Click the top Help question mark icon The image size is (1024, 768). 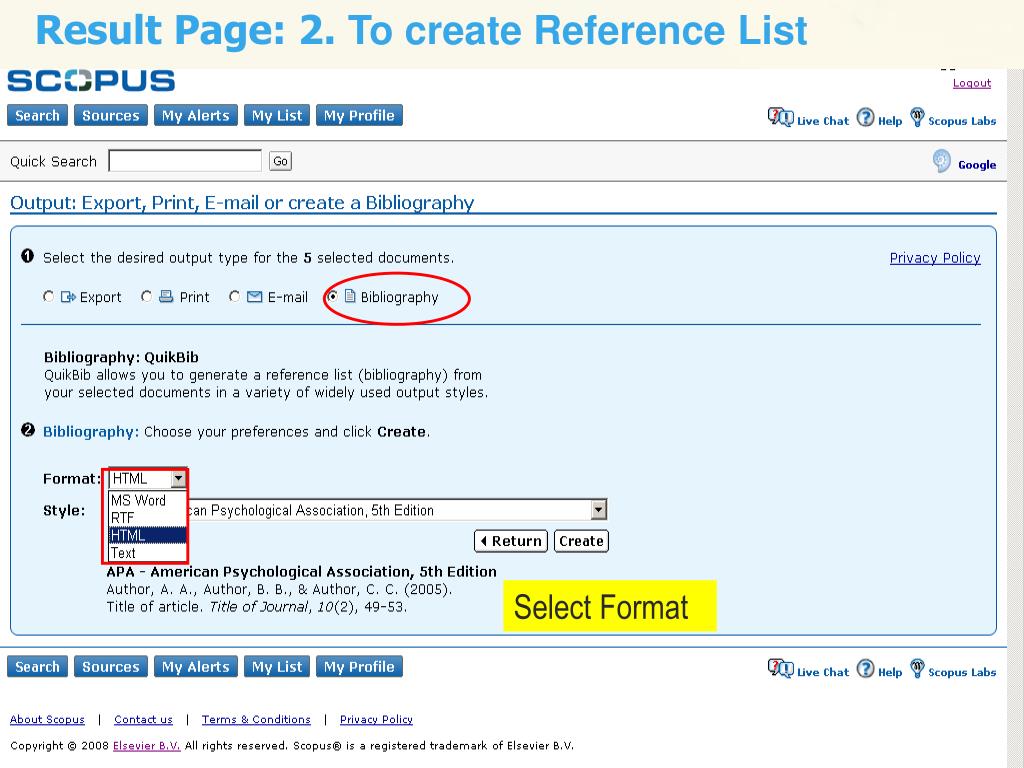[865, 118]
